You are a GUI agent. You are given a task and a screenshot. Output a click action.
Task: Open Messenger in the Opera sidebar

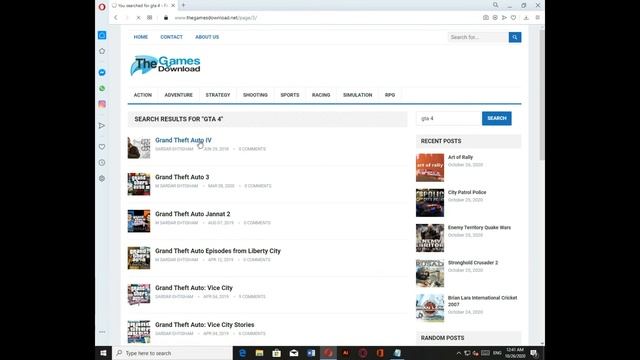point(102,72)
